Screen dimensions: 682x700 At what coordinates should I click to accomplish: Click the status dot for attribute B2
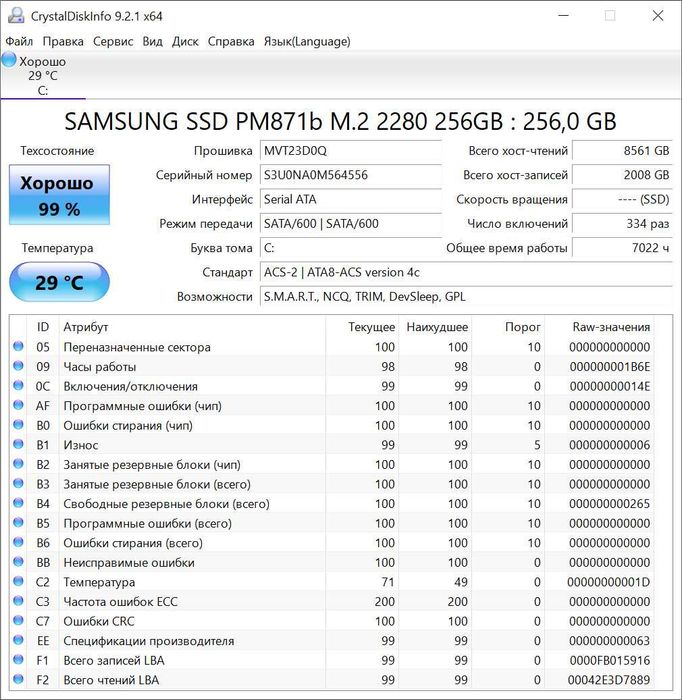coord(18,463)
